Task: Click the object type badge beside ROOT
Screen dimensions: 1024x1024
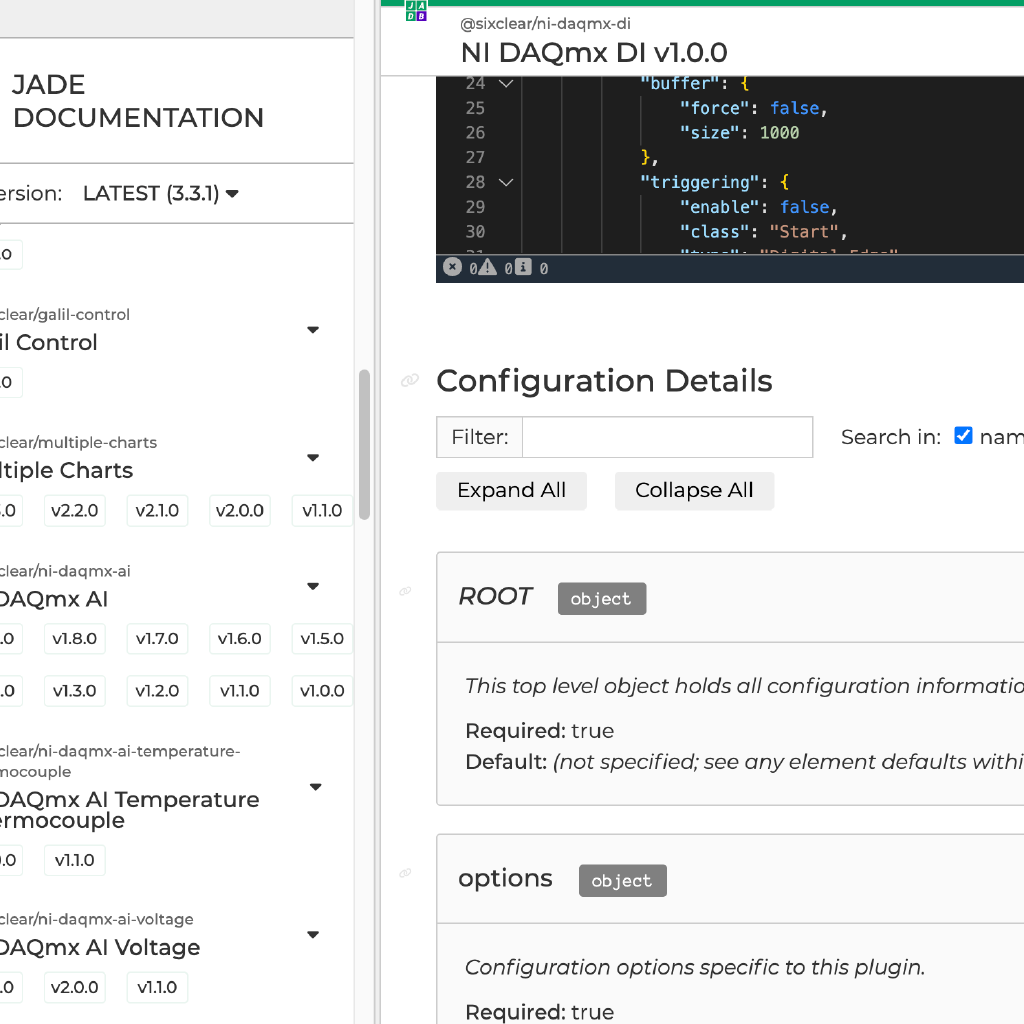Action: pos(601,598)
